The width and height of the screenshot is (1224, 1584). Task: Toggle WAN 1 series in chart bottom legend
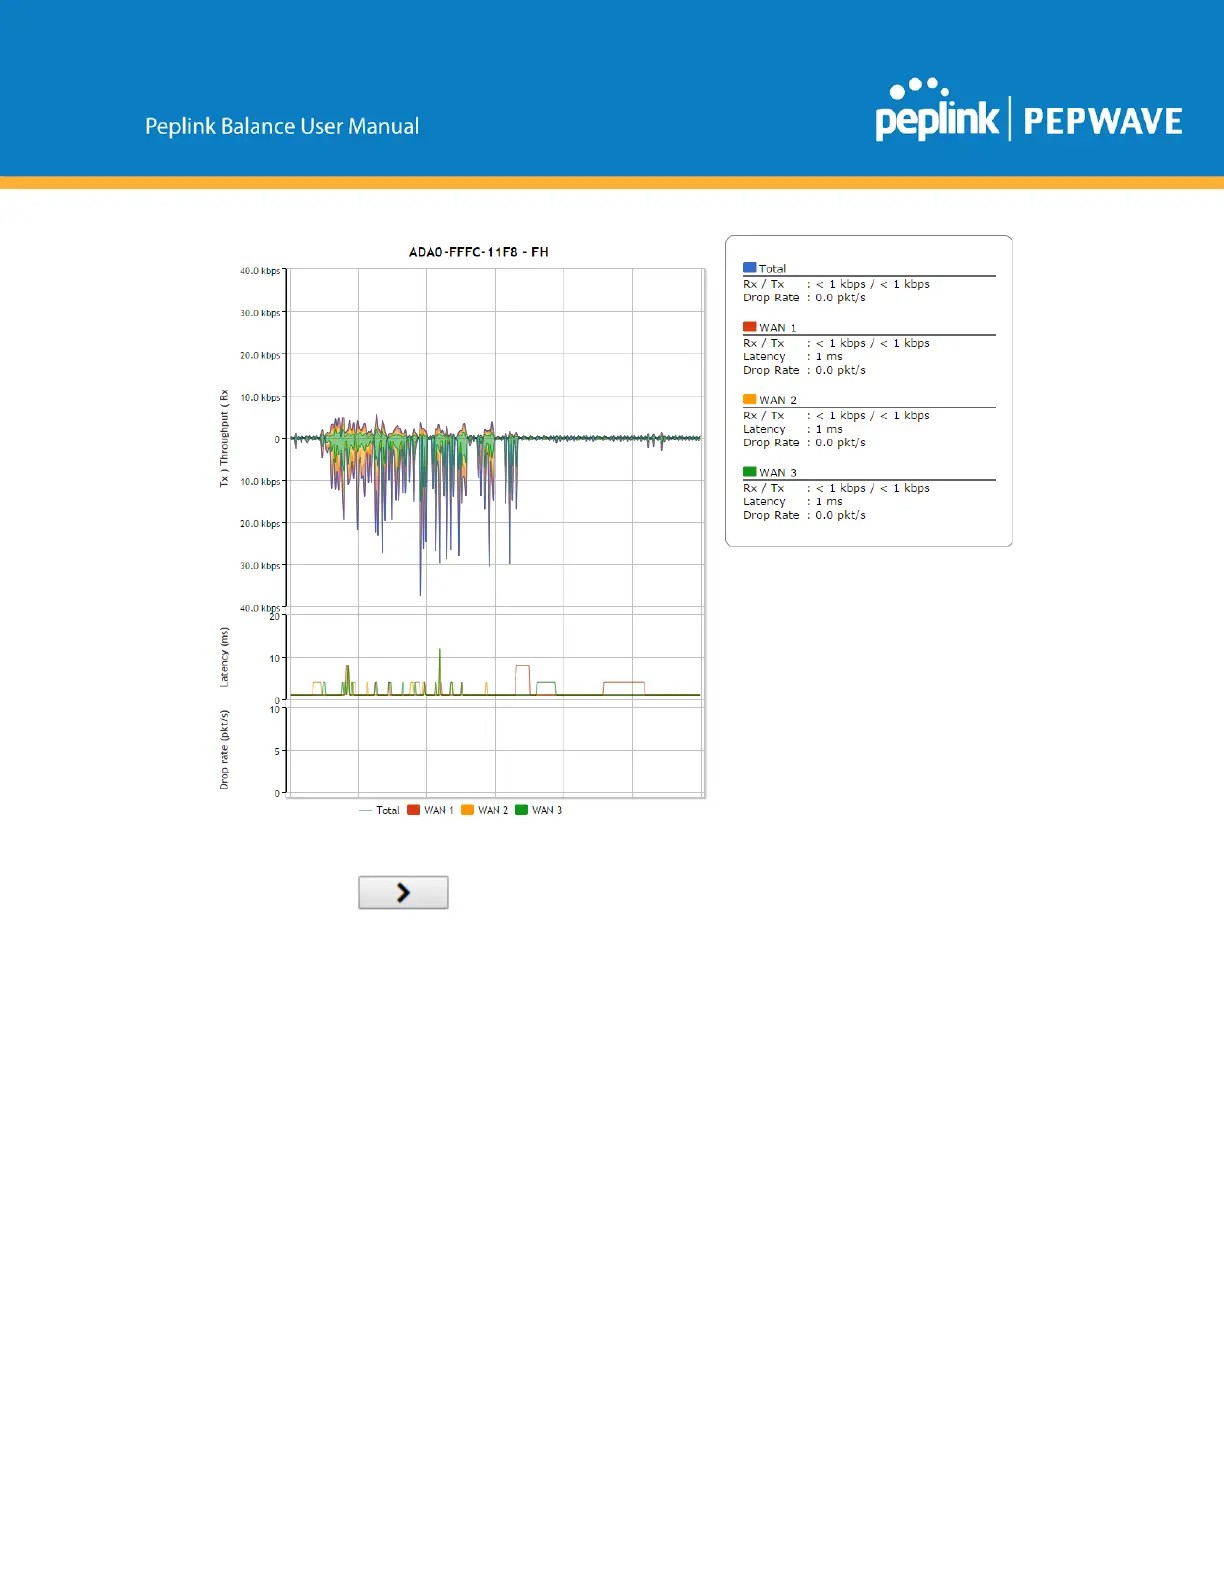pos(429,810)
